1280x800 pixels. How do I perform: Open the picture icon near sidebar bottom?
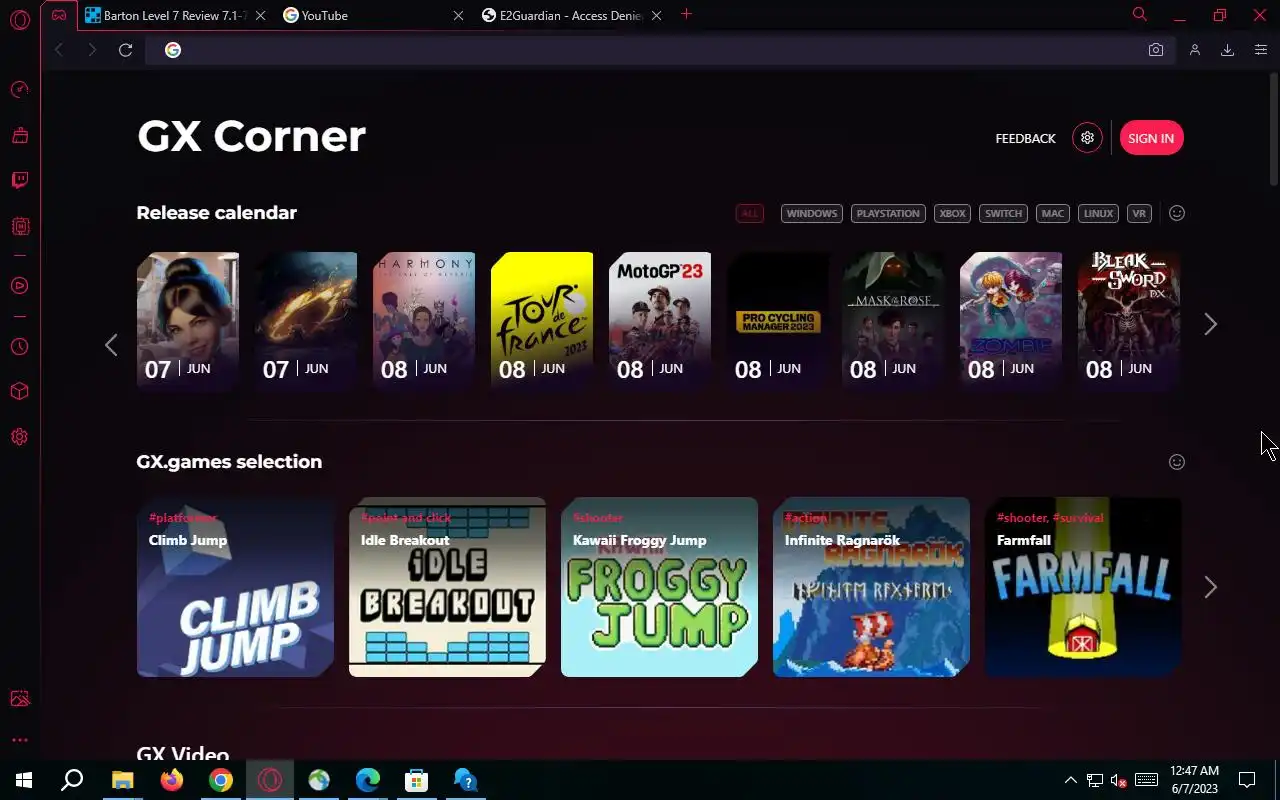(x=19, y=699)
